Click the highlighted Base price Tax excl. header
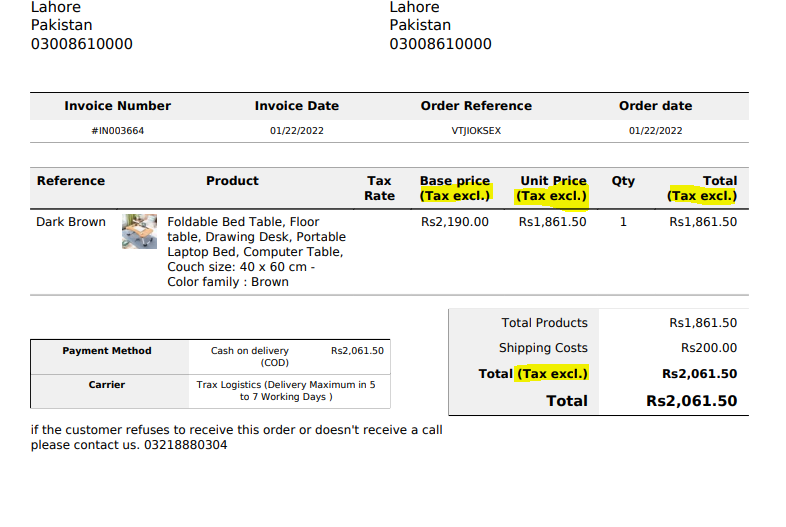Image resolution: width=786 pixels, height=527 pixels. (x=455, y=188)
